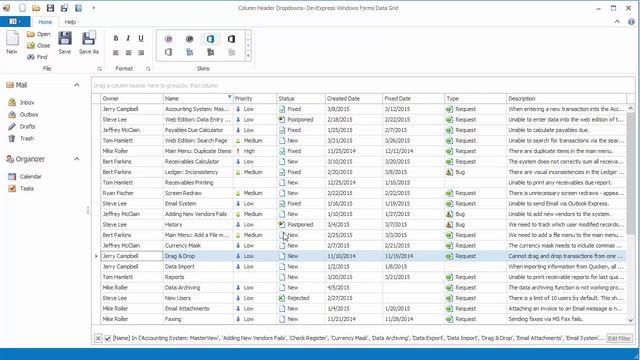Collapse the ribbon with the chevron
The height and width of the screenshot is (360, 640).
pos(617,22)
